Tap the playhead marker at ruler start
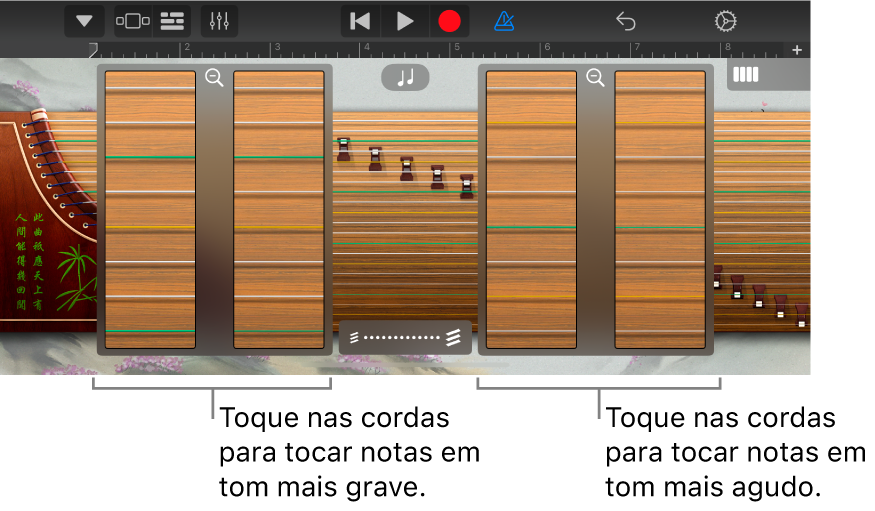Image resolution: width=875 pixels, height=511 pixels. click(x=93, y=50)
